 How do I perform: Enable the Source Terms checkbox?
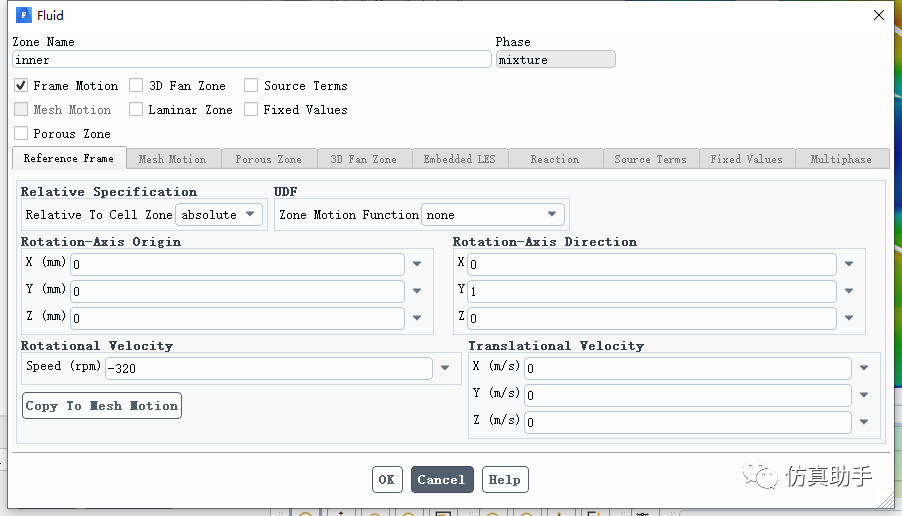[x=251, y=86]
